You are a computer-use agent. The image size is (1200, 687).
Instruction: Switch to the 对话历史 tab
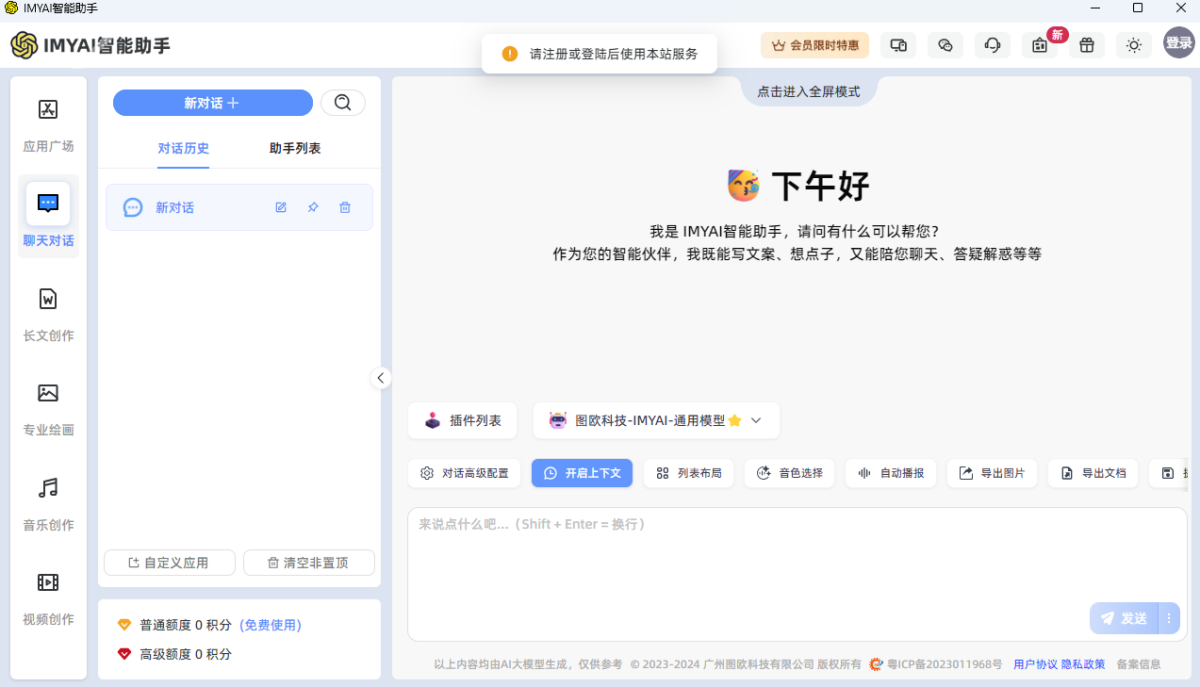click(184, 148)
